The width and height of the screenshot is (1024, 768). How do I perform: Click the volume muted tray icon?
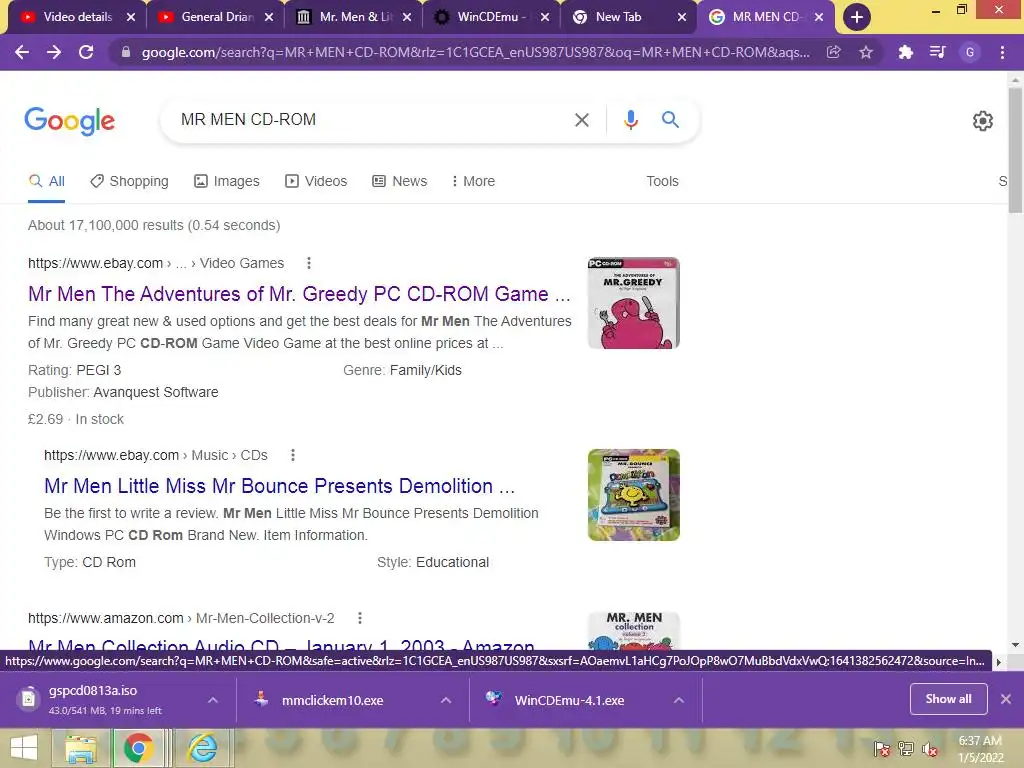pyautogui.click(x=930, y=749)
